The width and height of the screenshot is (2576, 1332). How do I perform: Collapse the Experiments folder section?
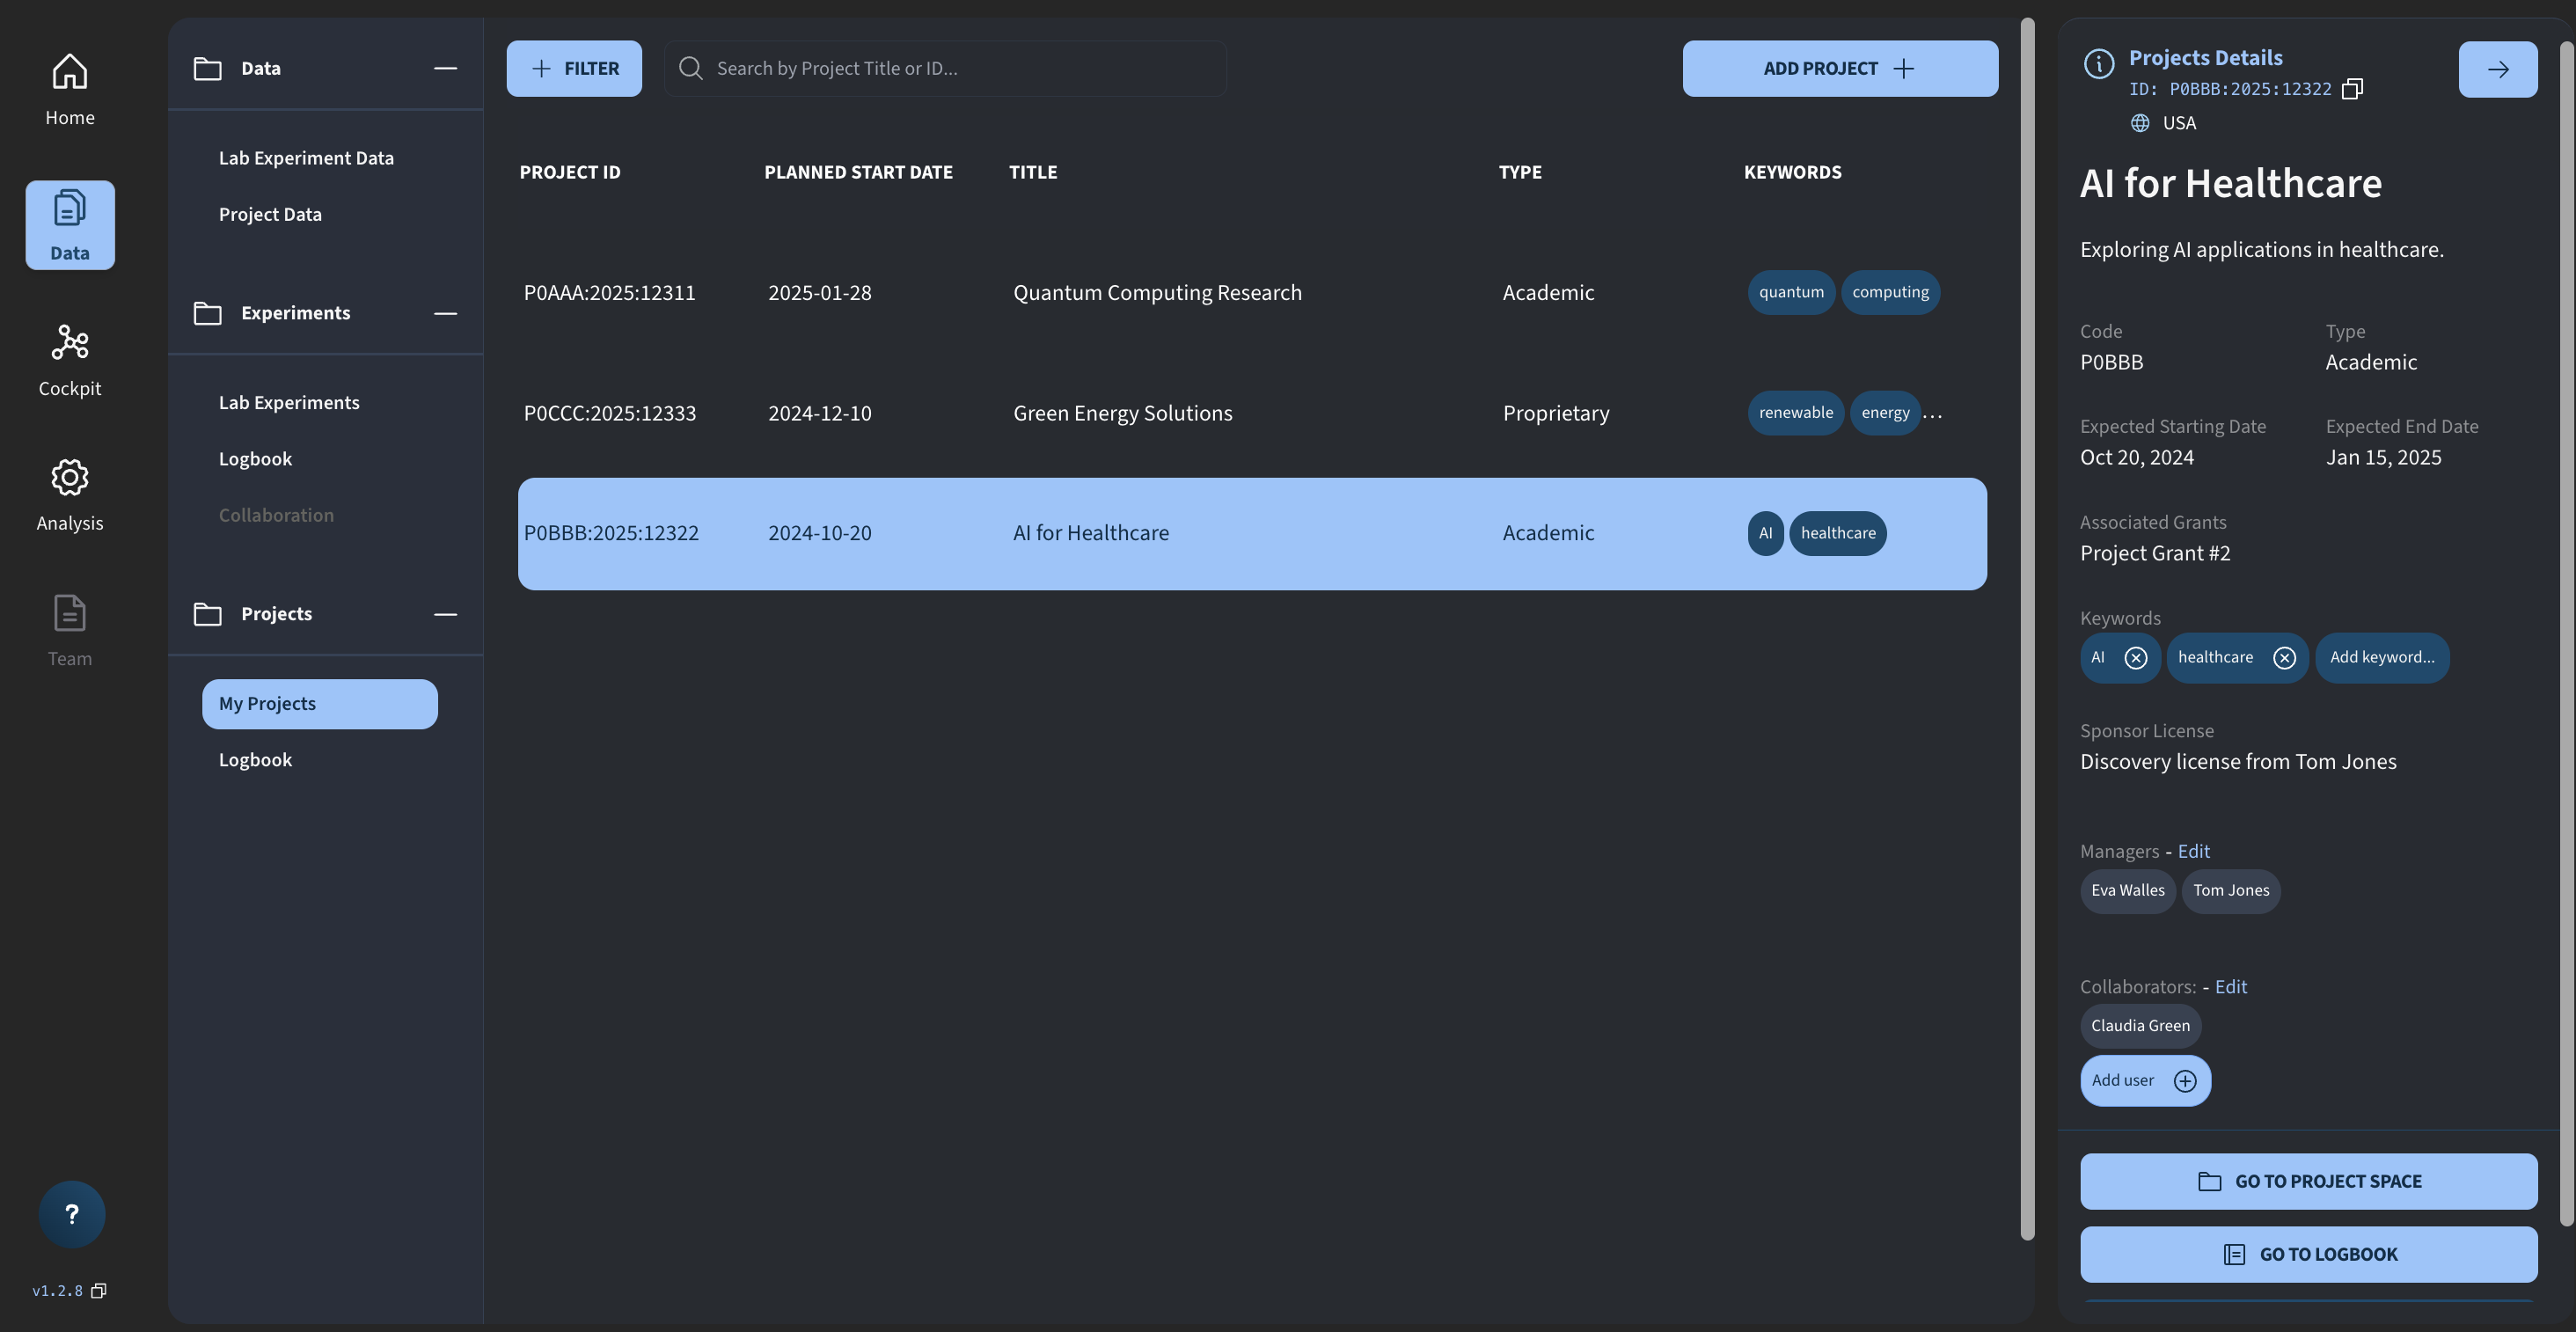pyautogui.click(x=445, y=313)
